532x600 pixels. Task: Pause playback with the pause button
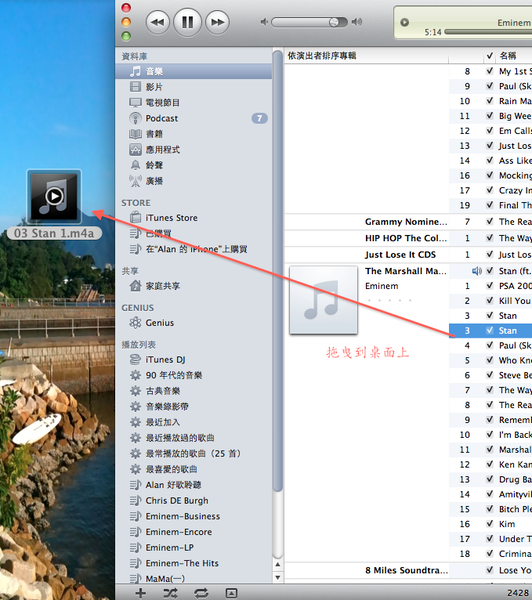[x=188, y=22]
